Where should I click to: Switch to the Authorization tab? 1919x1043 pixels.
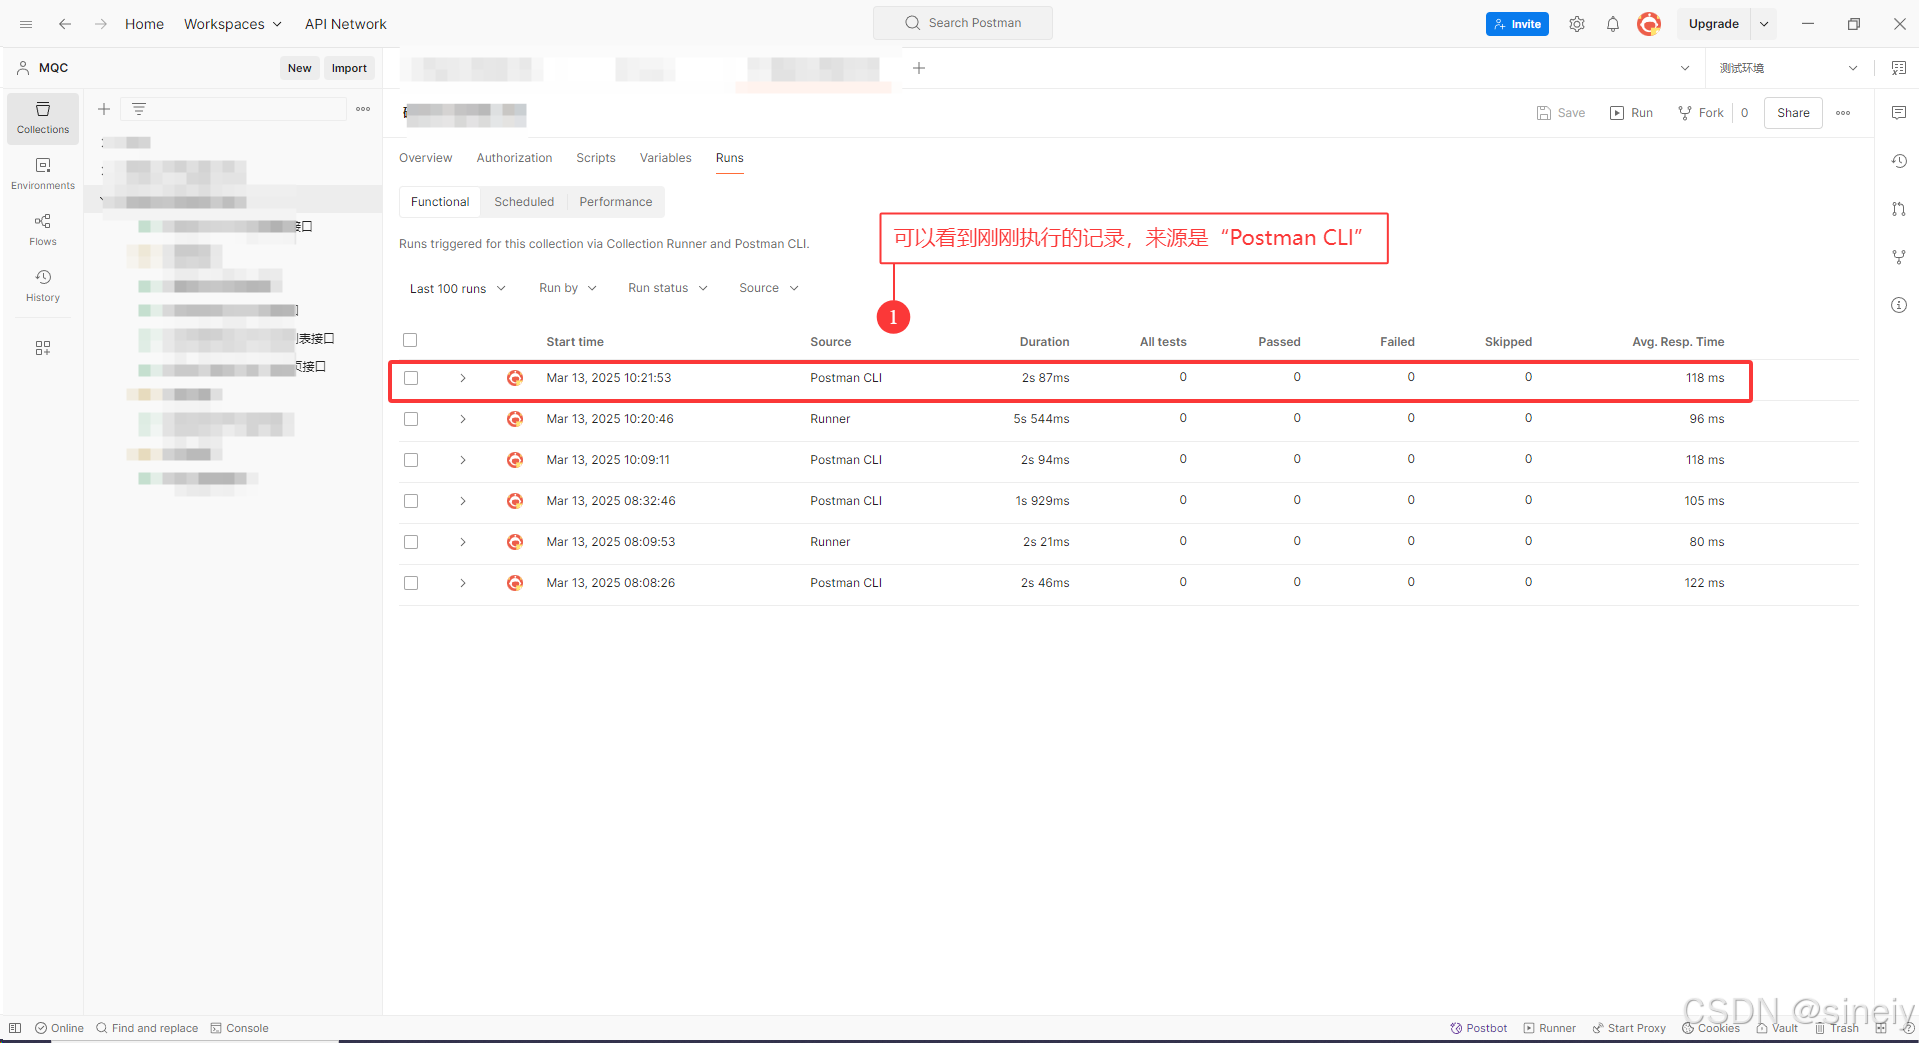[514, 158]
